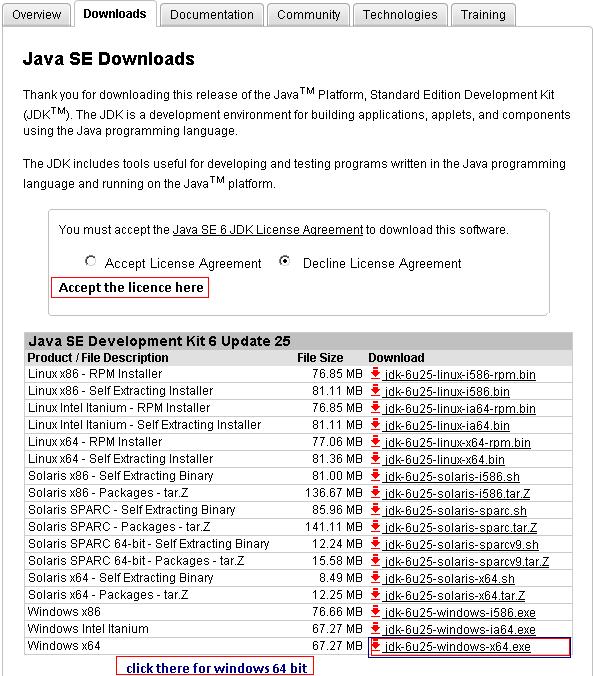This screenshot has width=593, height=676.
Task: Click the '8.49 MB' file size cell
Action: pyautogui.click(x=341, y=578)
